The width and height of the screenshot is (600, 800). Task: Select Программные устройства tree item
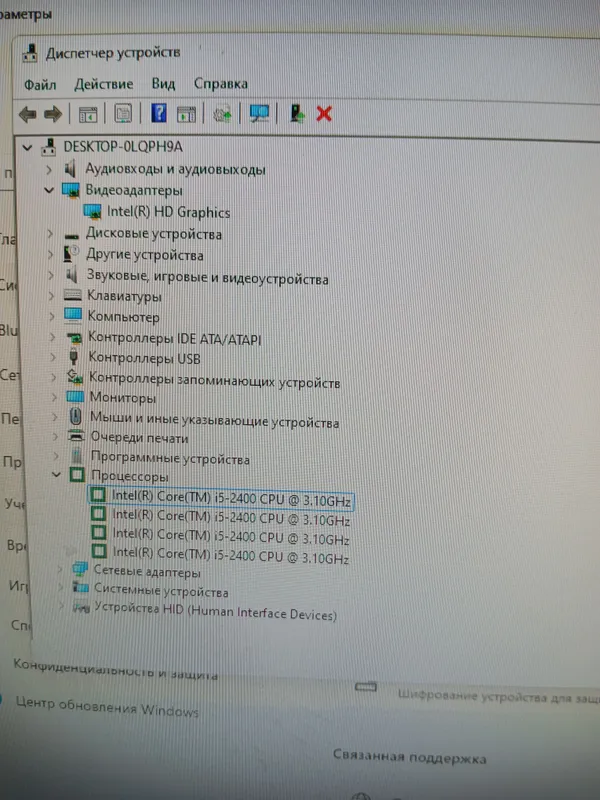[170, 458]
